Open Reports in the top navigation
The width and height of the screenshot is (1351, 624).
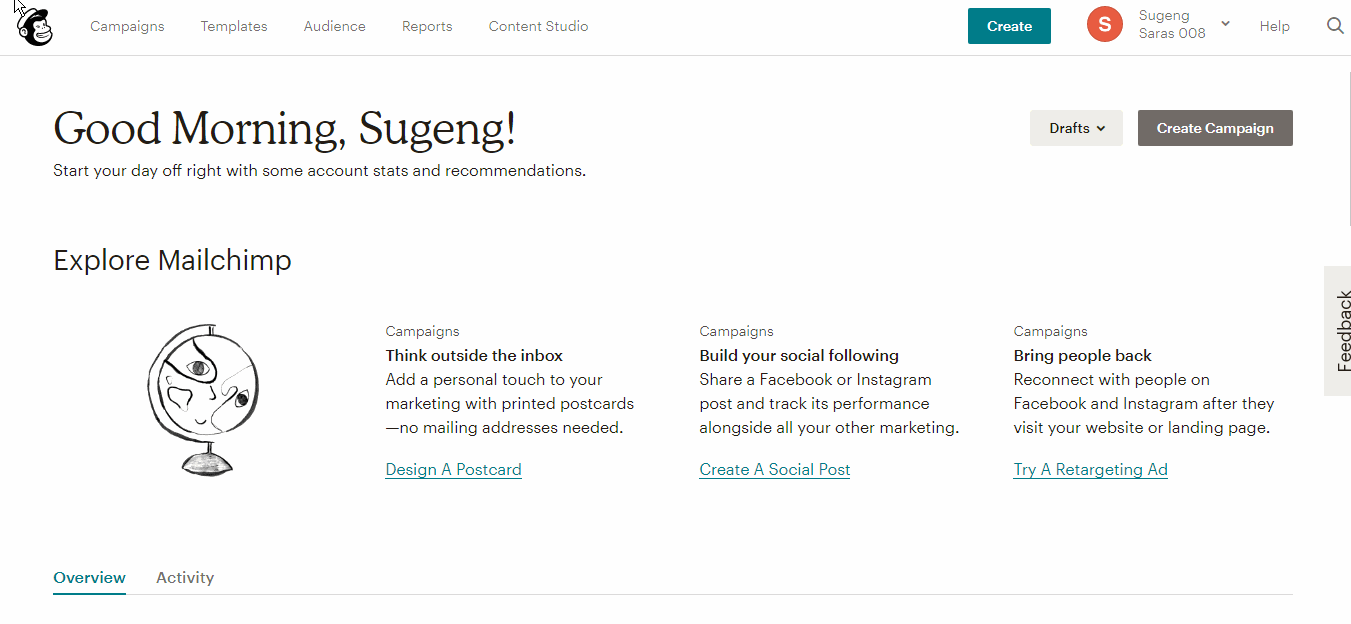(427, 26)
